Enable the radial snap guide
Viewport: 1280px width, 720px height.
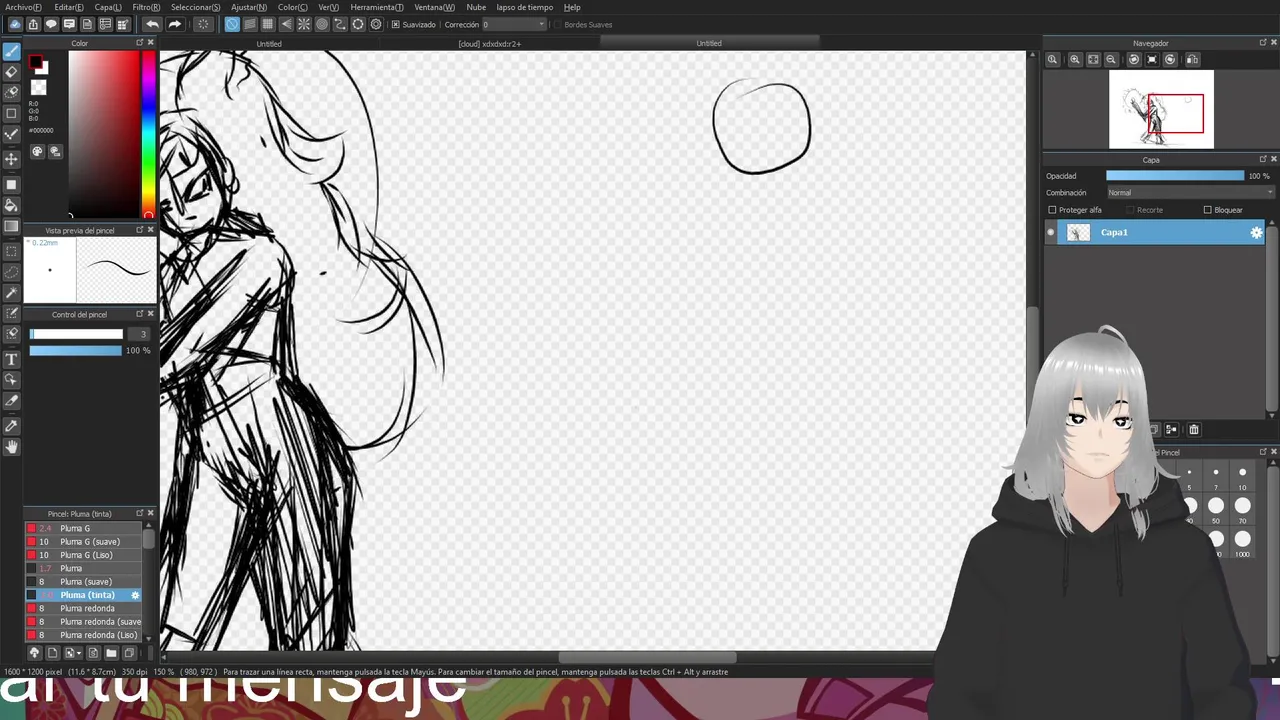coord(304,24)
